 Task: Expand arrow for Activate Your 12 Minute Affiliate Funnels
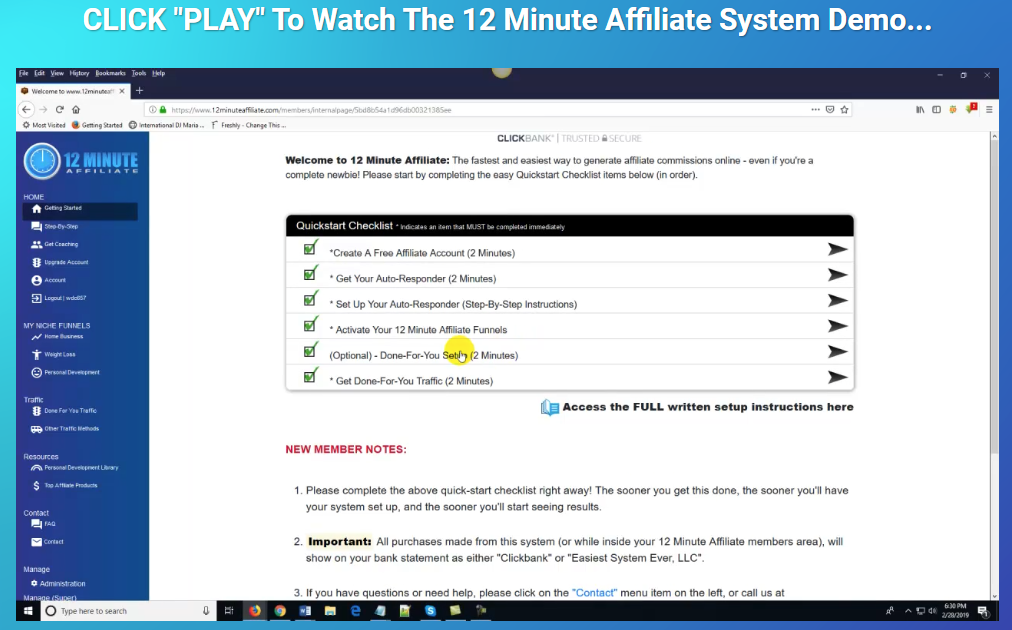coord(837,326)
